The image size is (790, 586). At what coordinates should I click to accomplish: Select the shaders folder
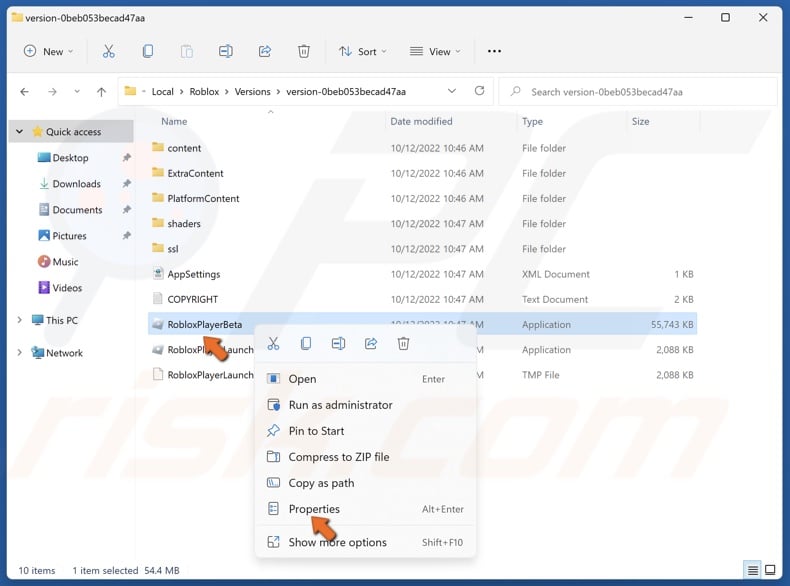422,224
